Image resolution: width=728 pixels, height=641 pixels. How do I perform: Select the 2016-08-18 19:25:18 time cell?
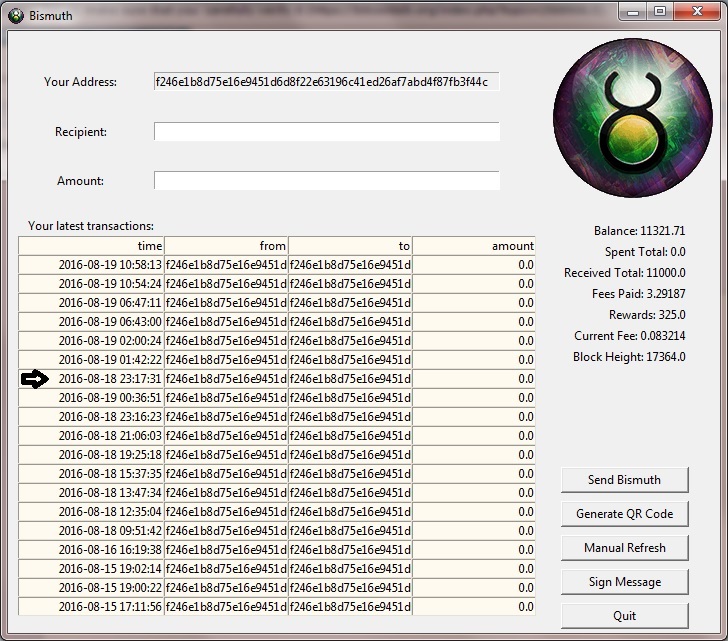[x=91, y=455]
